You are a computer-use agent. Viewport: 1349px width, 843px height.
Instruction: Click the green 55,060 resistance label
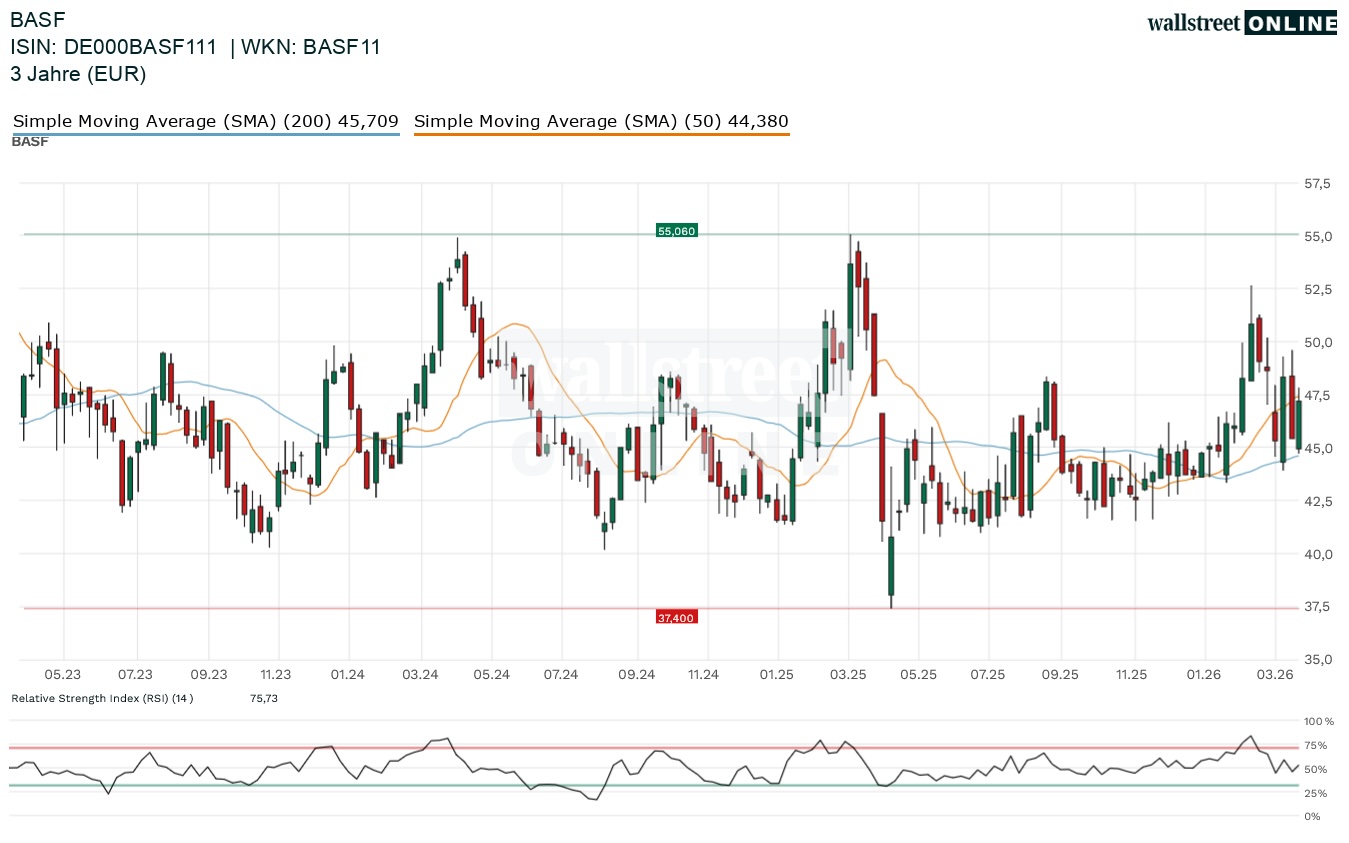click(x=676, y=231)
